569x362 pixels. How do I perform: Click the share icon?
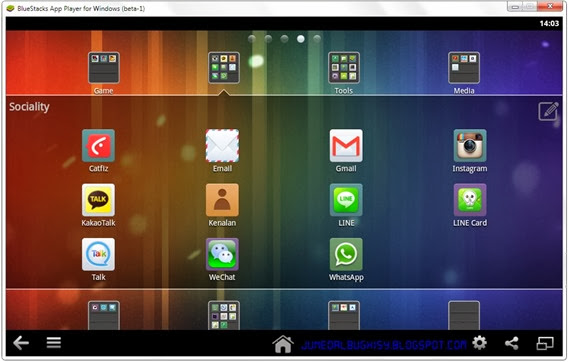512,343
